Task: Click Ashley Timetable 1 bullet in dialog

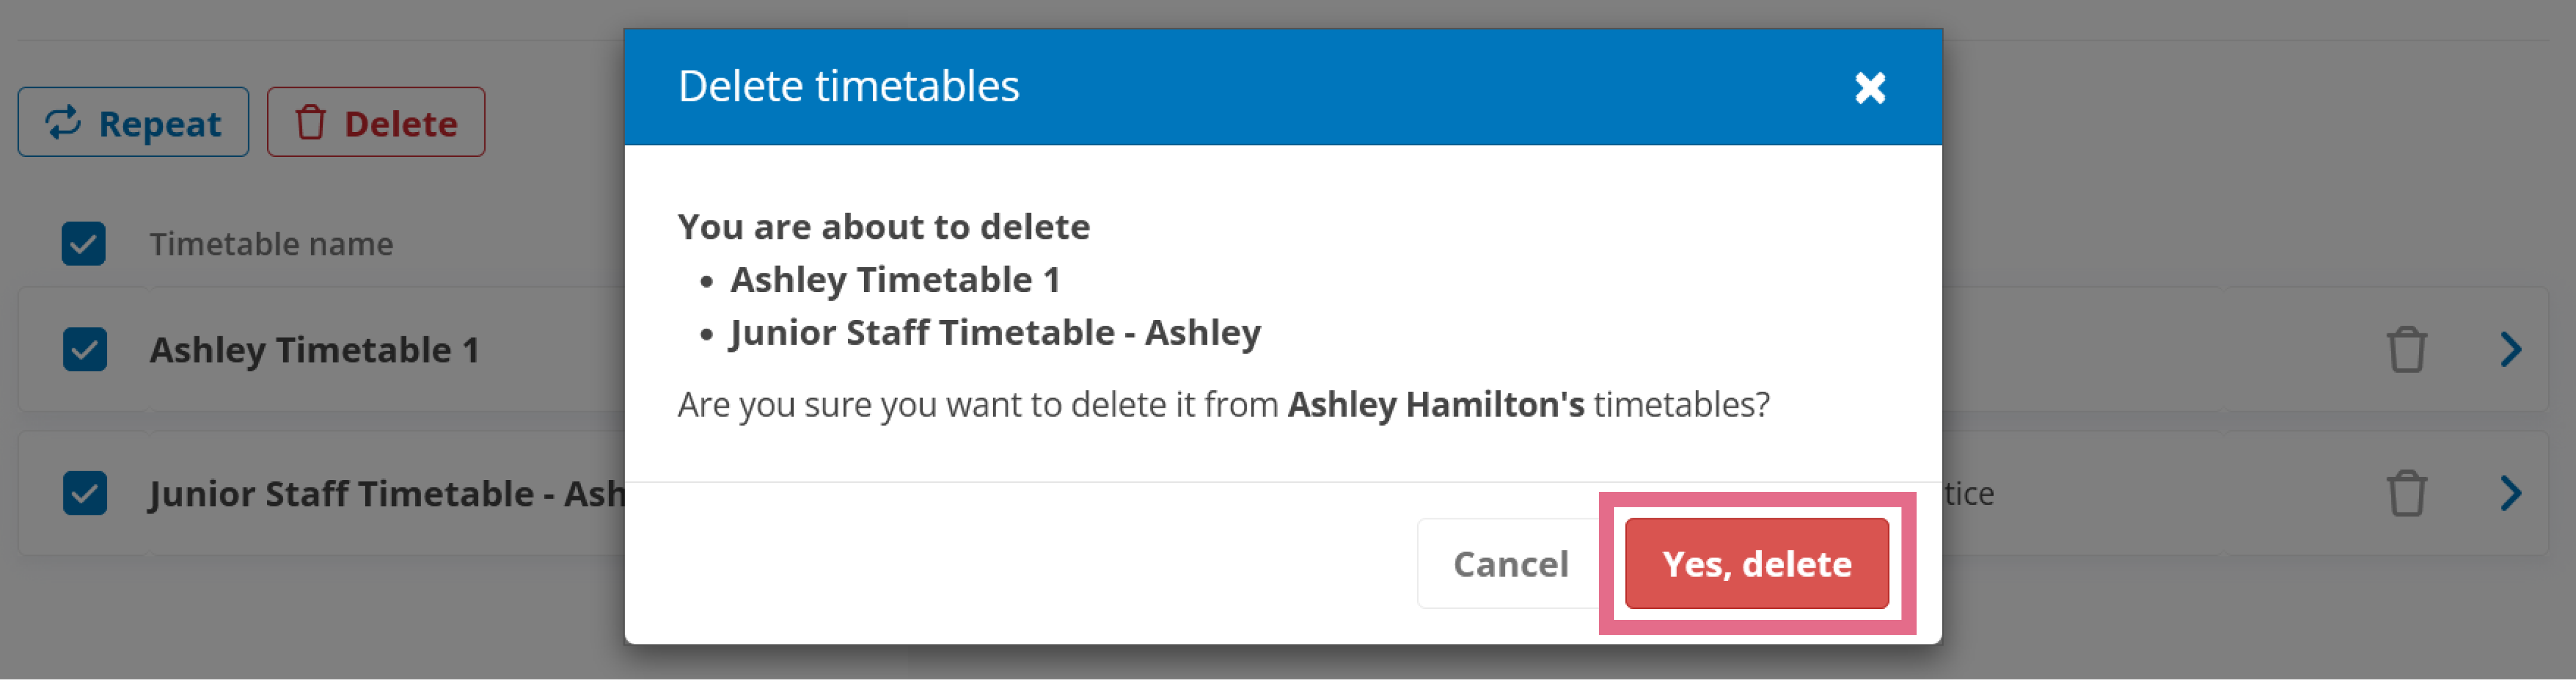Action: tap(895, 280)
